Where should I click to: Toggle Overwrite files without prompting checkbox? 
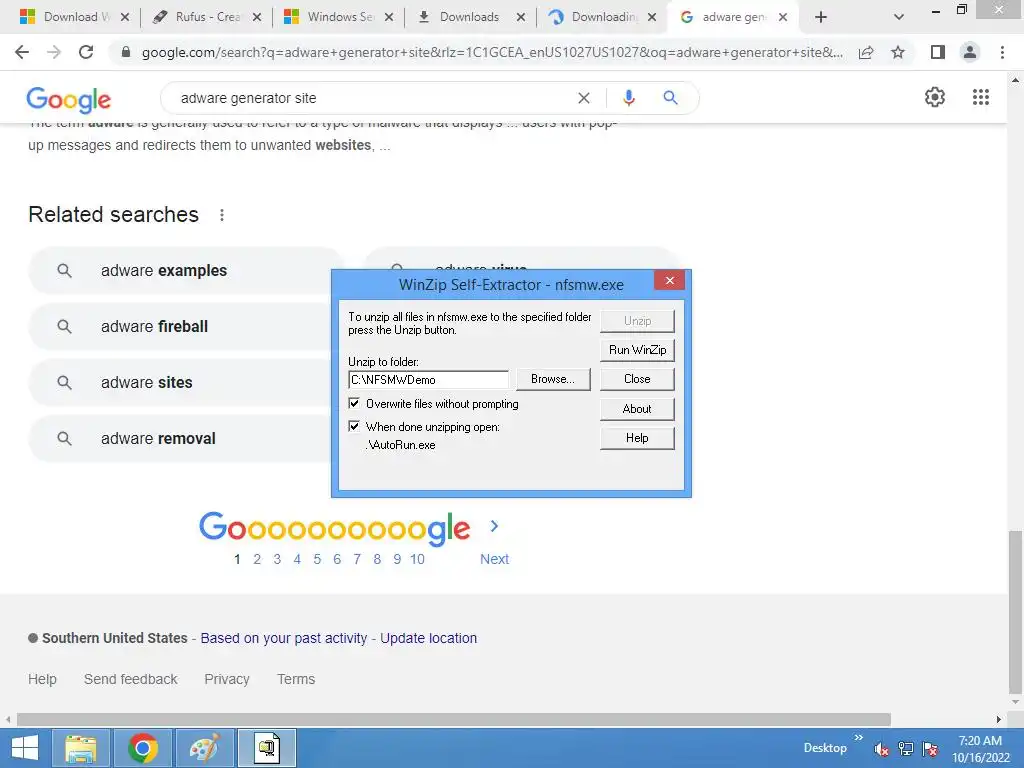point(354,404)
